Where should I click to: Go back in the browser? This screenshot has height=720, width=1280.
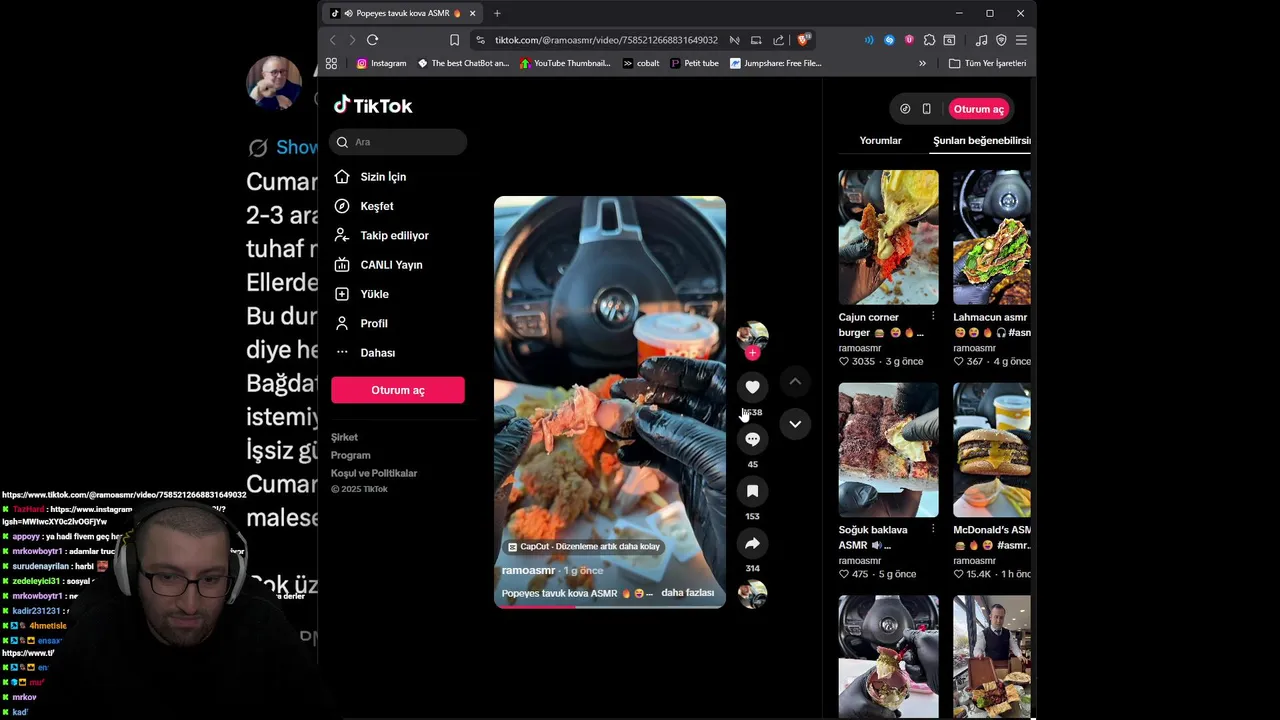[x=333, y=40]
